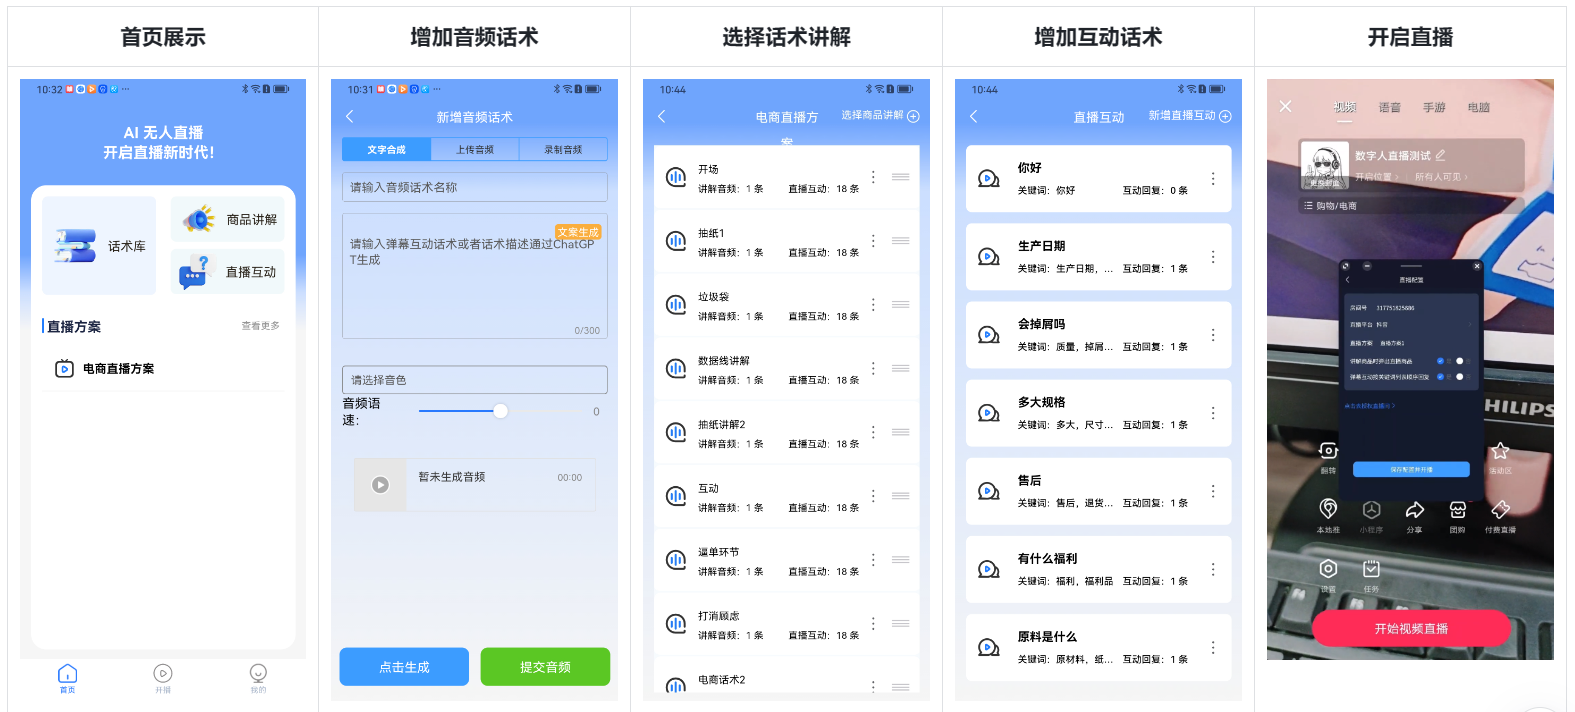Tap 新增直播互动 add button

(1190, 116)
